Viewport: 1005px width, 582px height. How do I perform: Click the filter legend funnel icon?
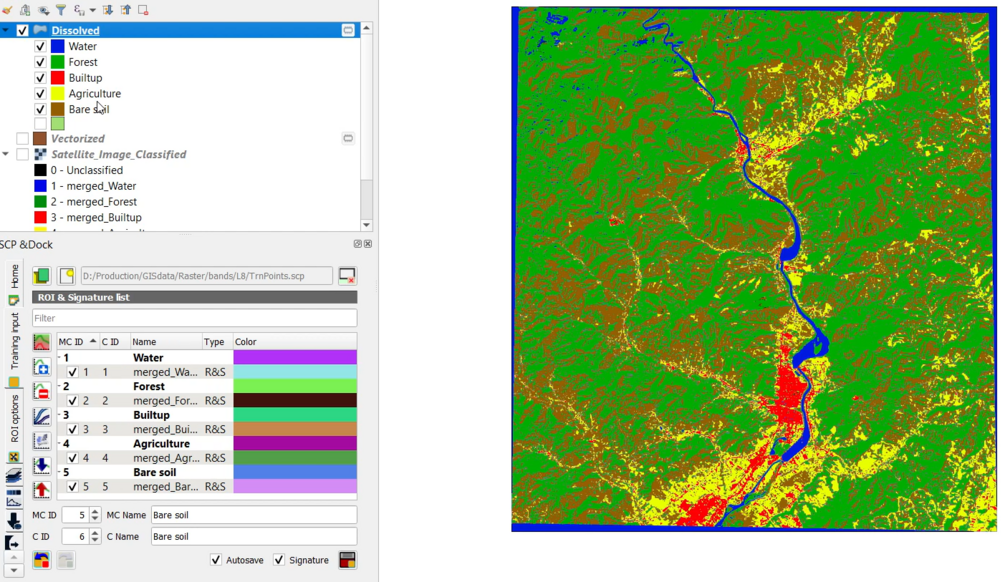coord(61,10)
